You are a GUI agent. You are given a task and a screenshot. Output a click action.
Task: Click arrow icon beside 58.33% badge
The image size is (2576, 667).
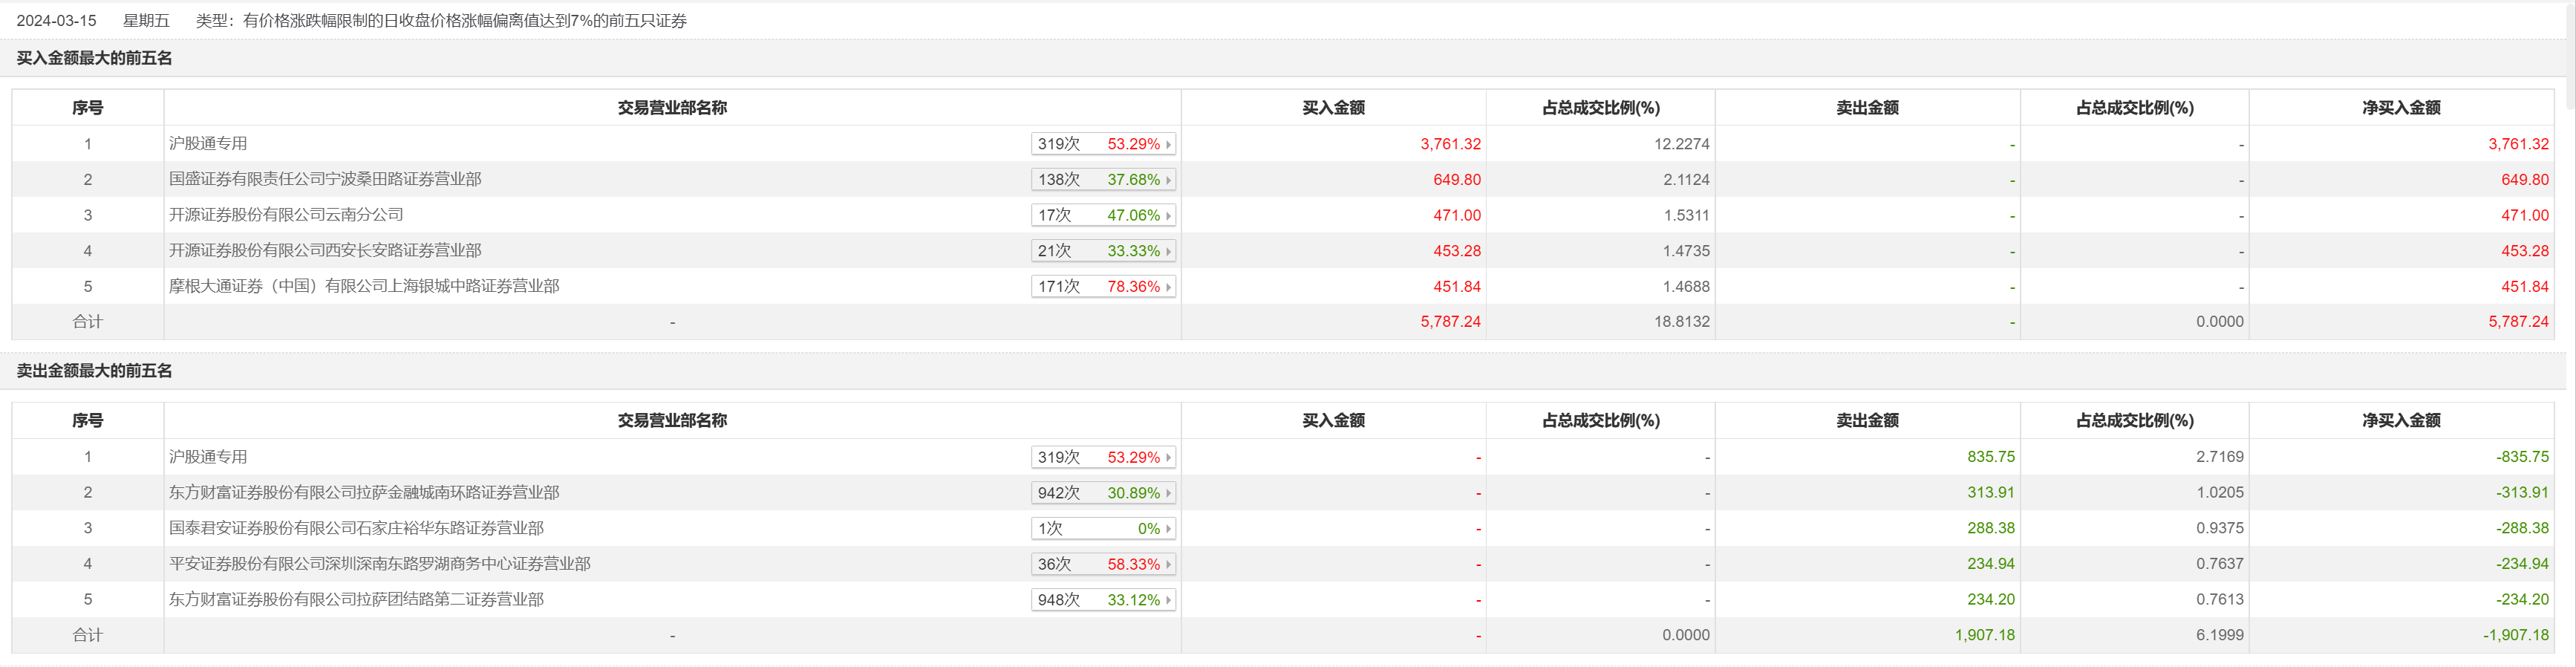[x=1168, y=565]
